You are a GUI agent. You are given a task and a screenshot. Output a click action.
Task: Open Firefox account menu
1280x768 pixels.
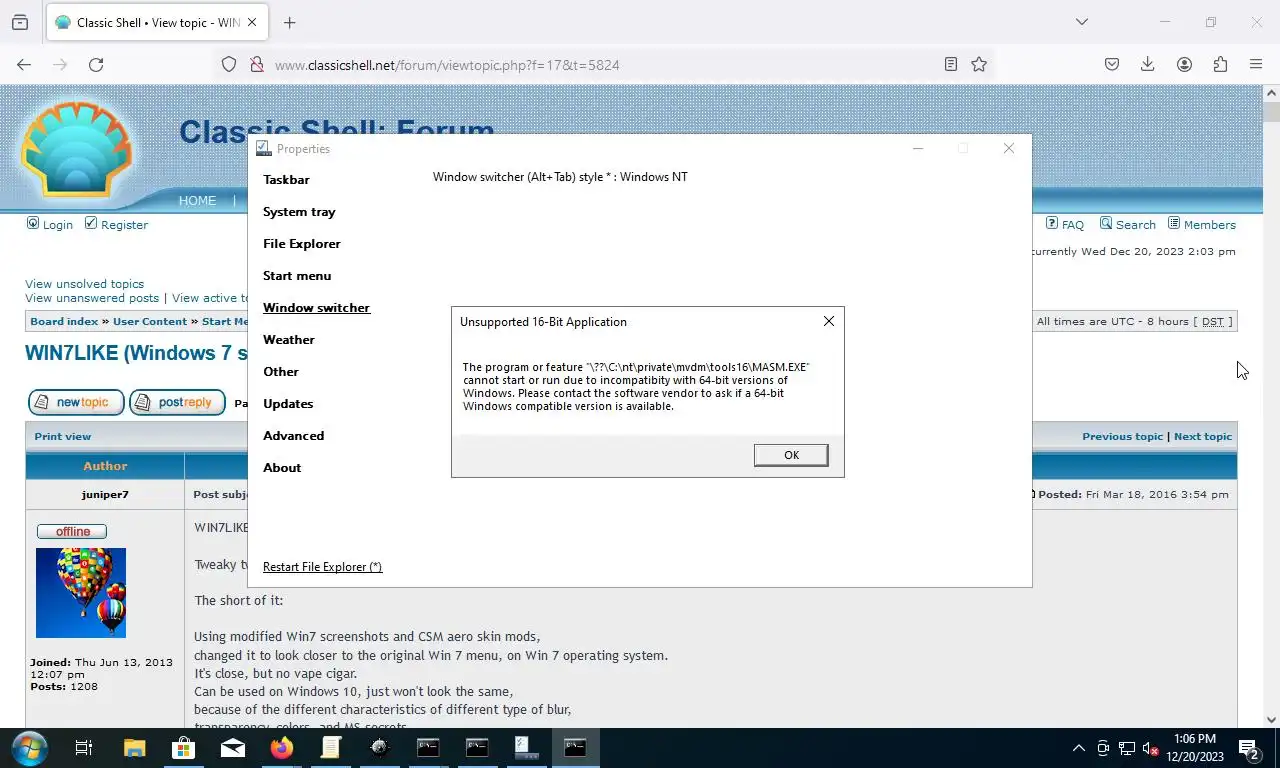(1184, 65)
